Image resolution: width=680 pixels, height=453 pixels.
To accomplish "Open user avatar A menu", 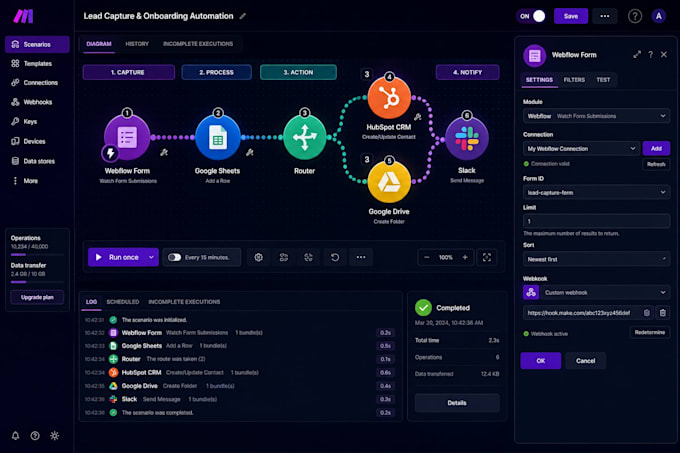I will pos(658,16).
